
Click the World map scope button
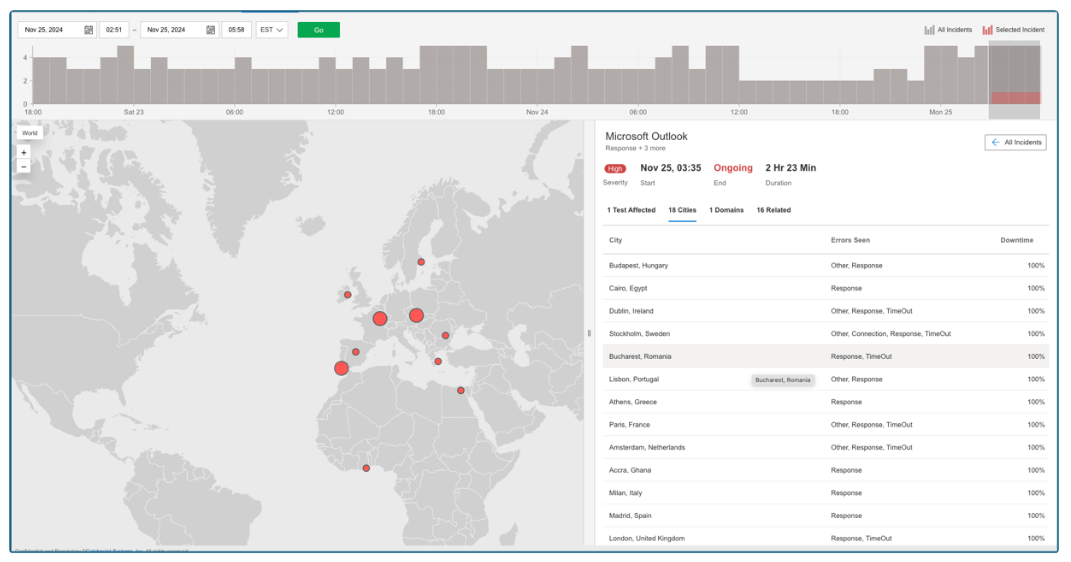coord(29,133)
